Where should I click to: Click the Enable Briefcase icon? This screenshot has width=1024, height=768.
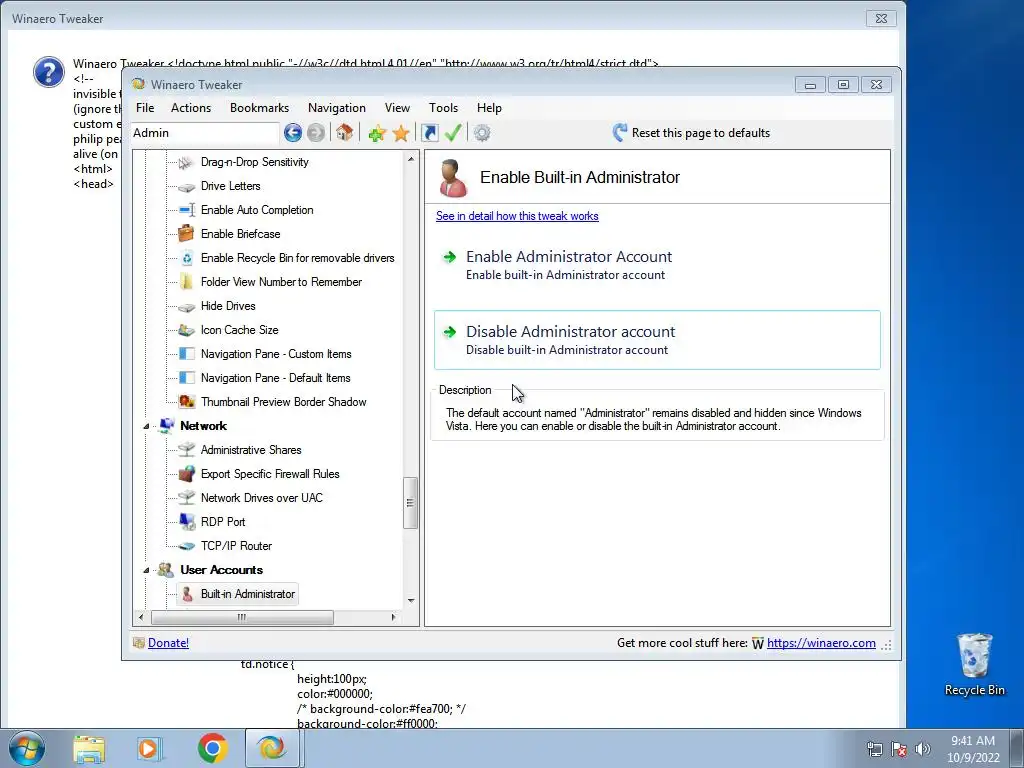point(186,233)
